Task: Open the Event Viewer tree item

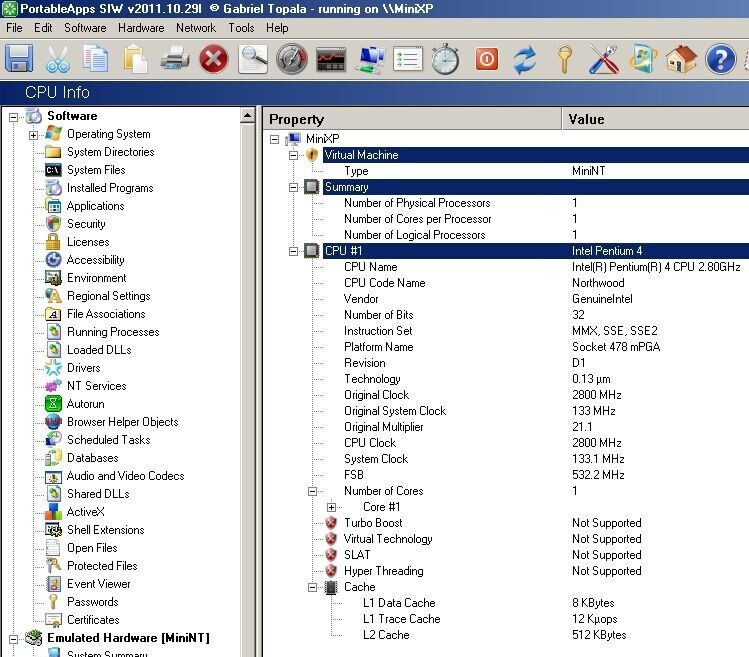Action: click(x=98, y=584)
